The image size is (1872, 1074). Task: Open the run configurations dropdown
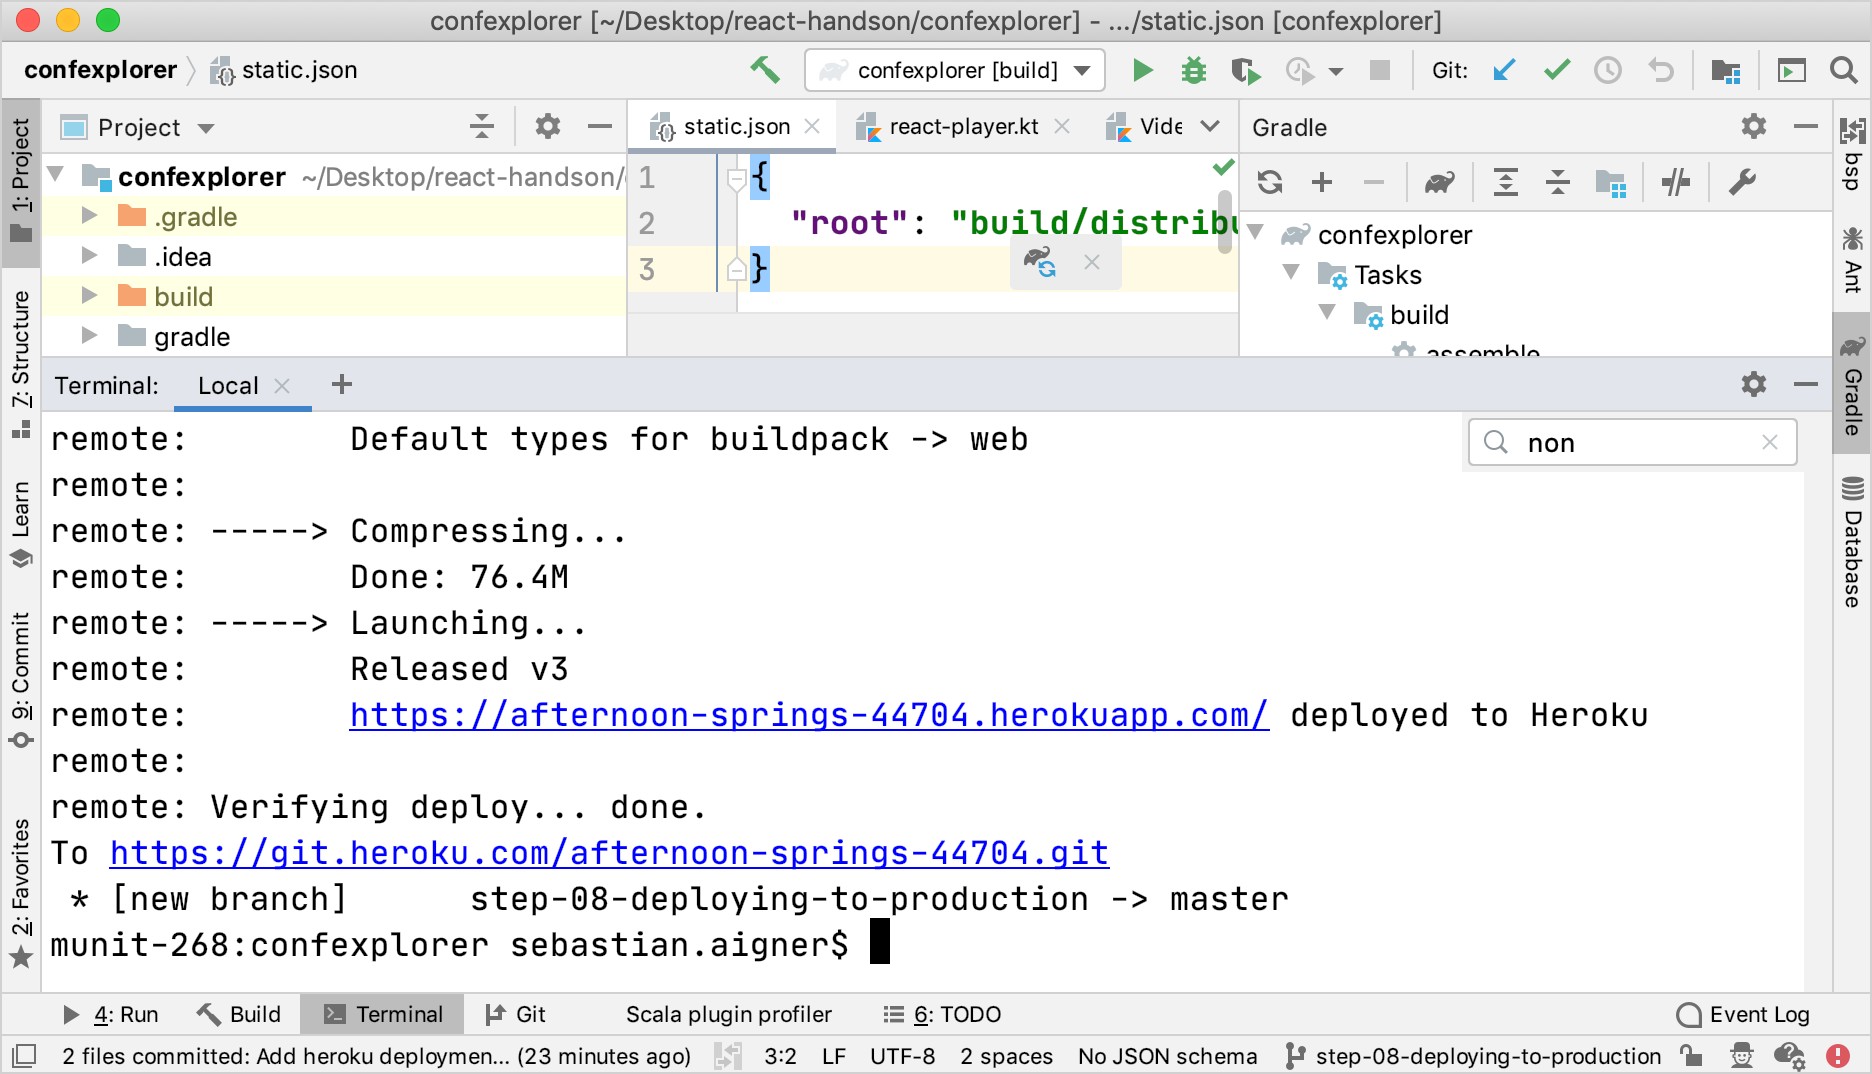(1080, 70)
